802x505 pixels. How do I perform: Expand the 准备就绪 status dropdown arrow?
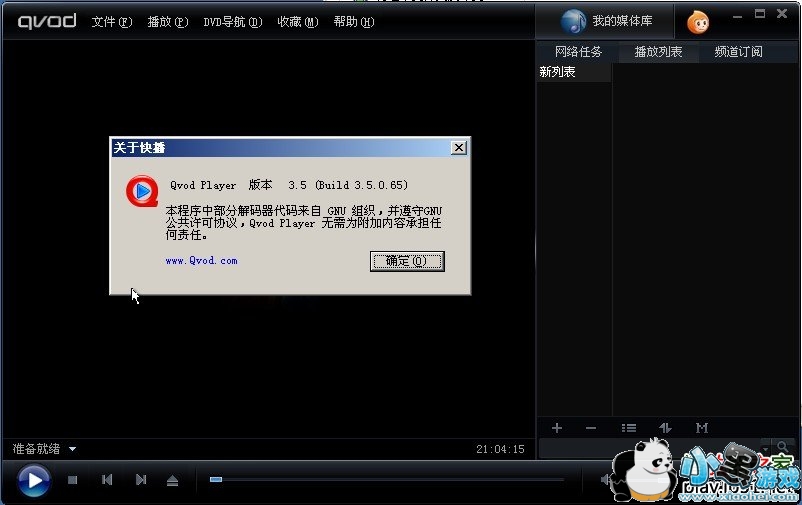[x=73, y=449]
